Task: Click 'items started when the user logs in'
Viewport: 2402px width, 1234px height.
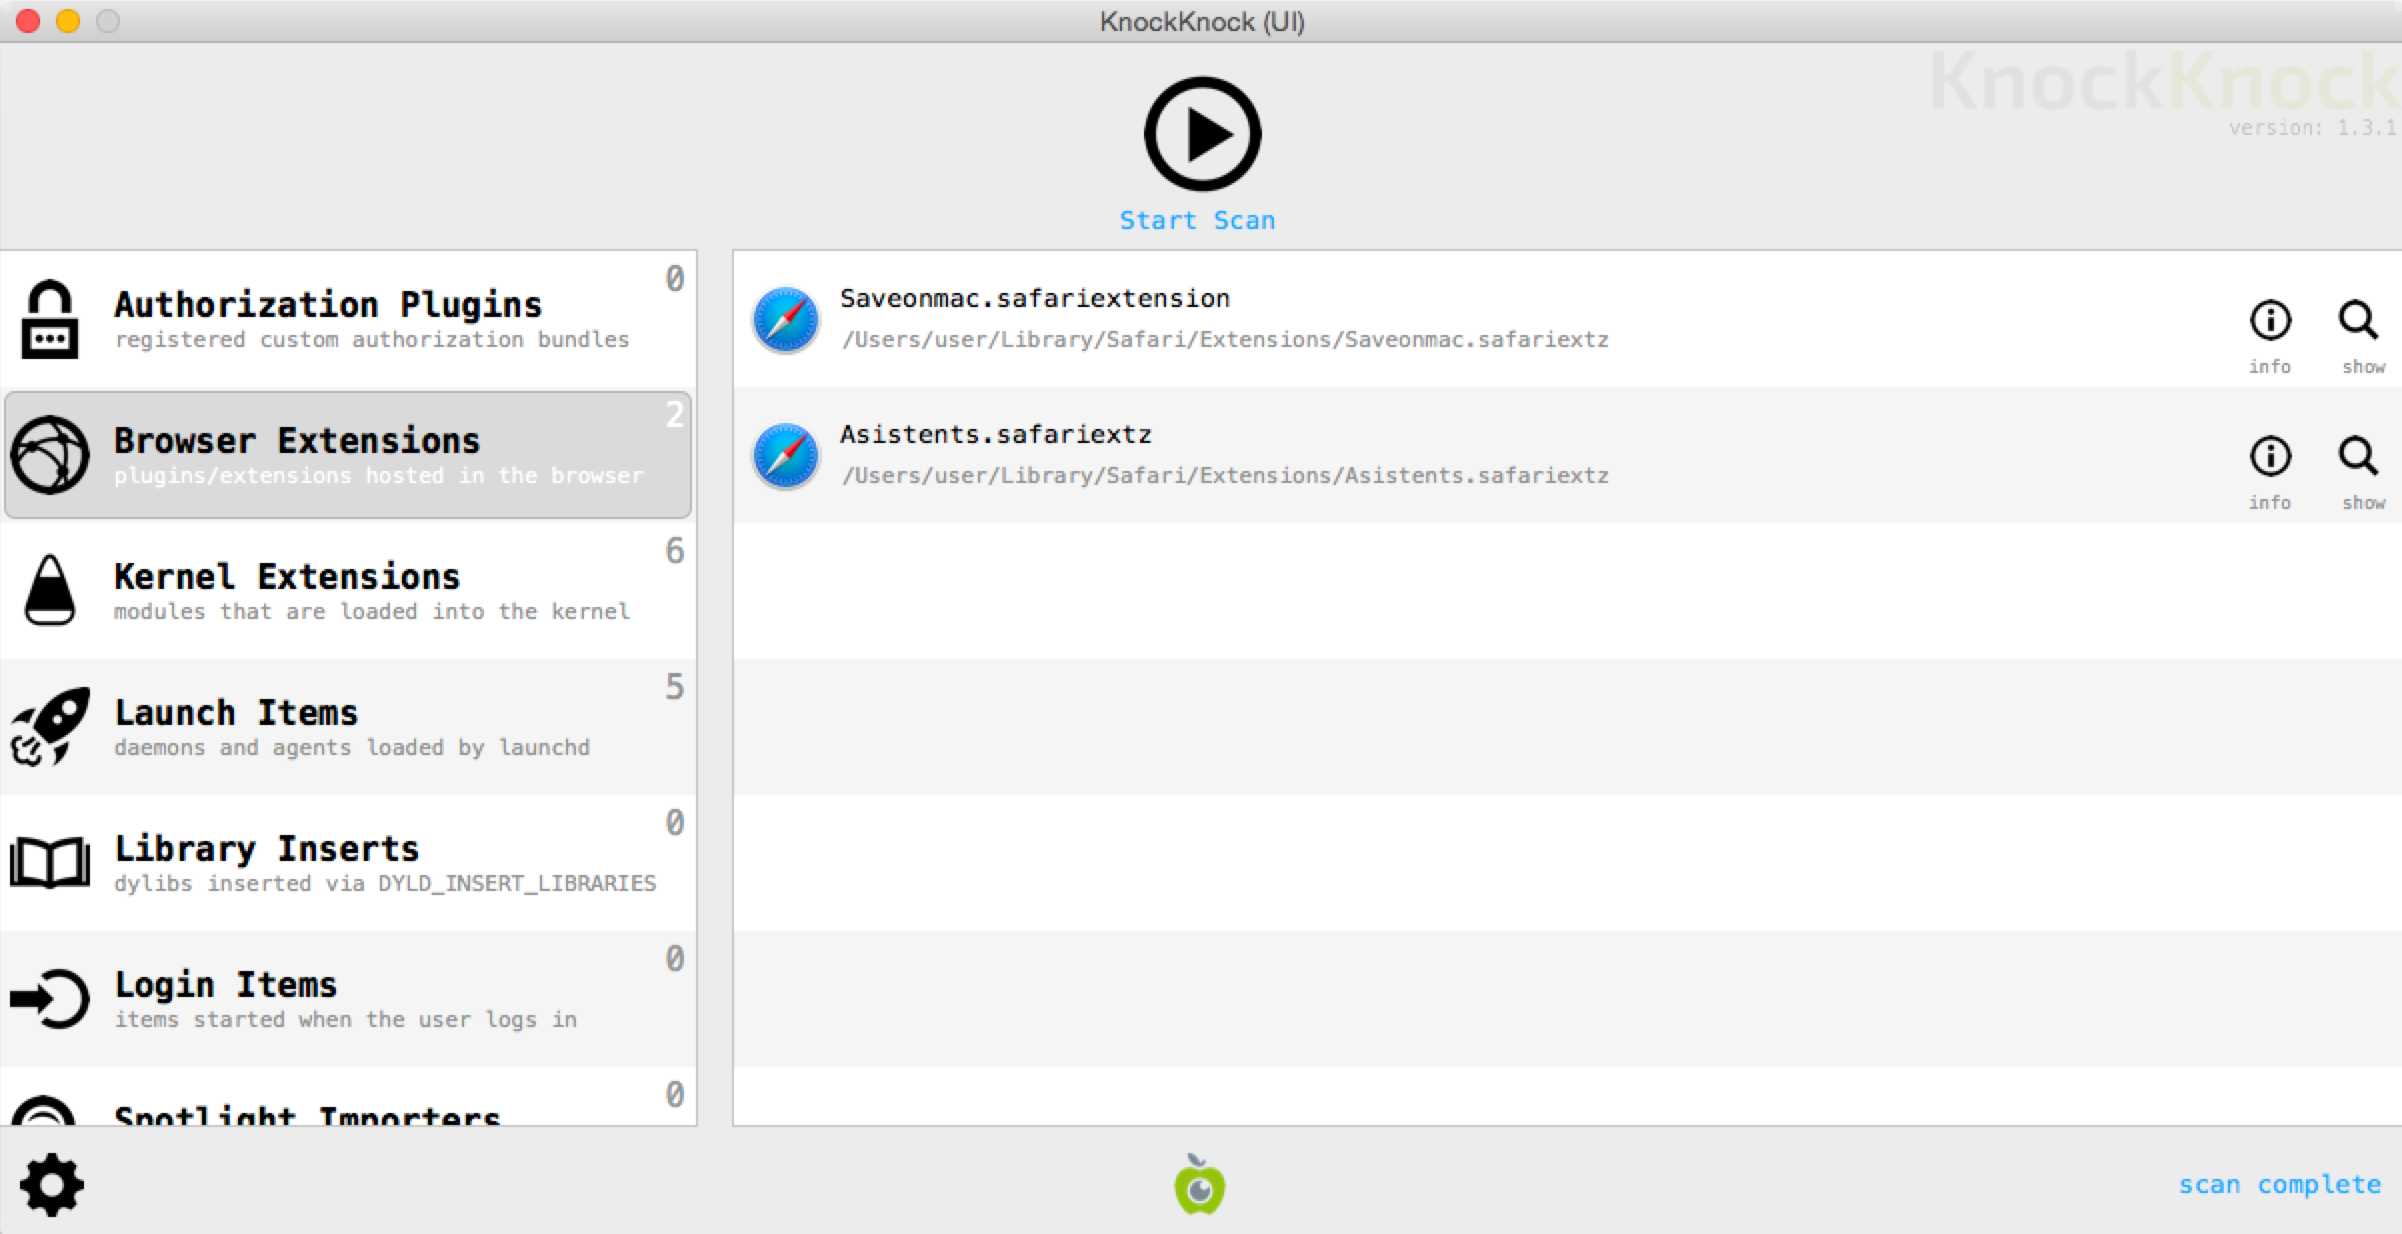Action: click(346, 1019)
